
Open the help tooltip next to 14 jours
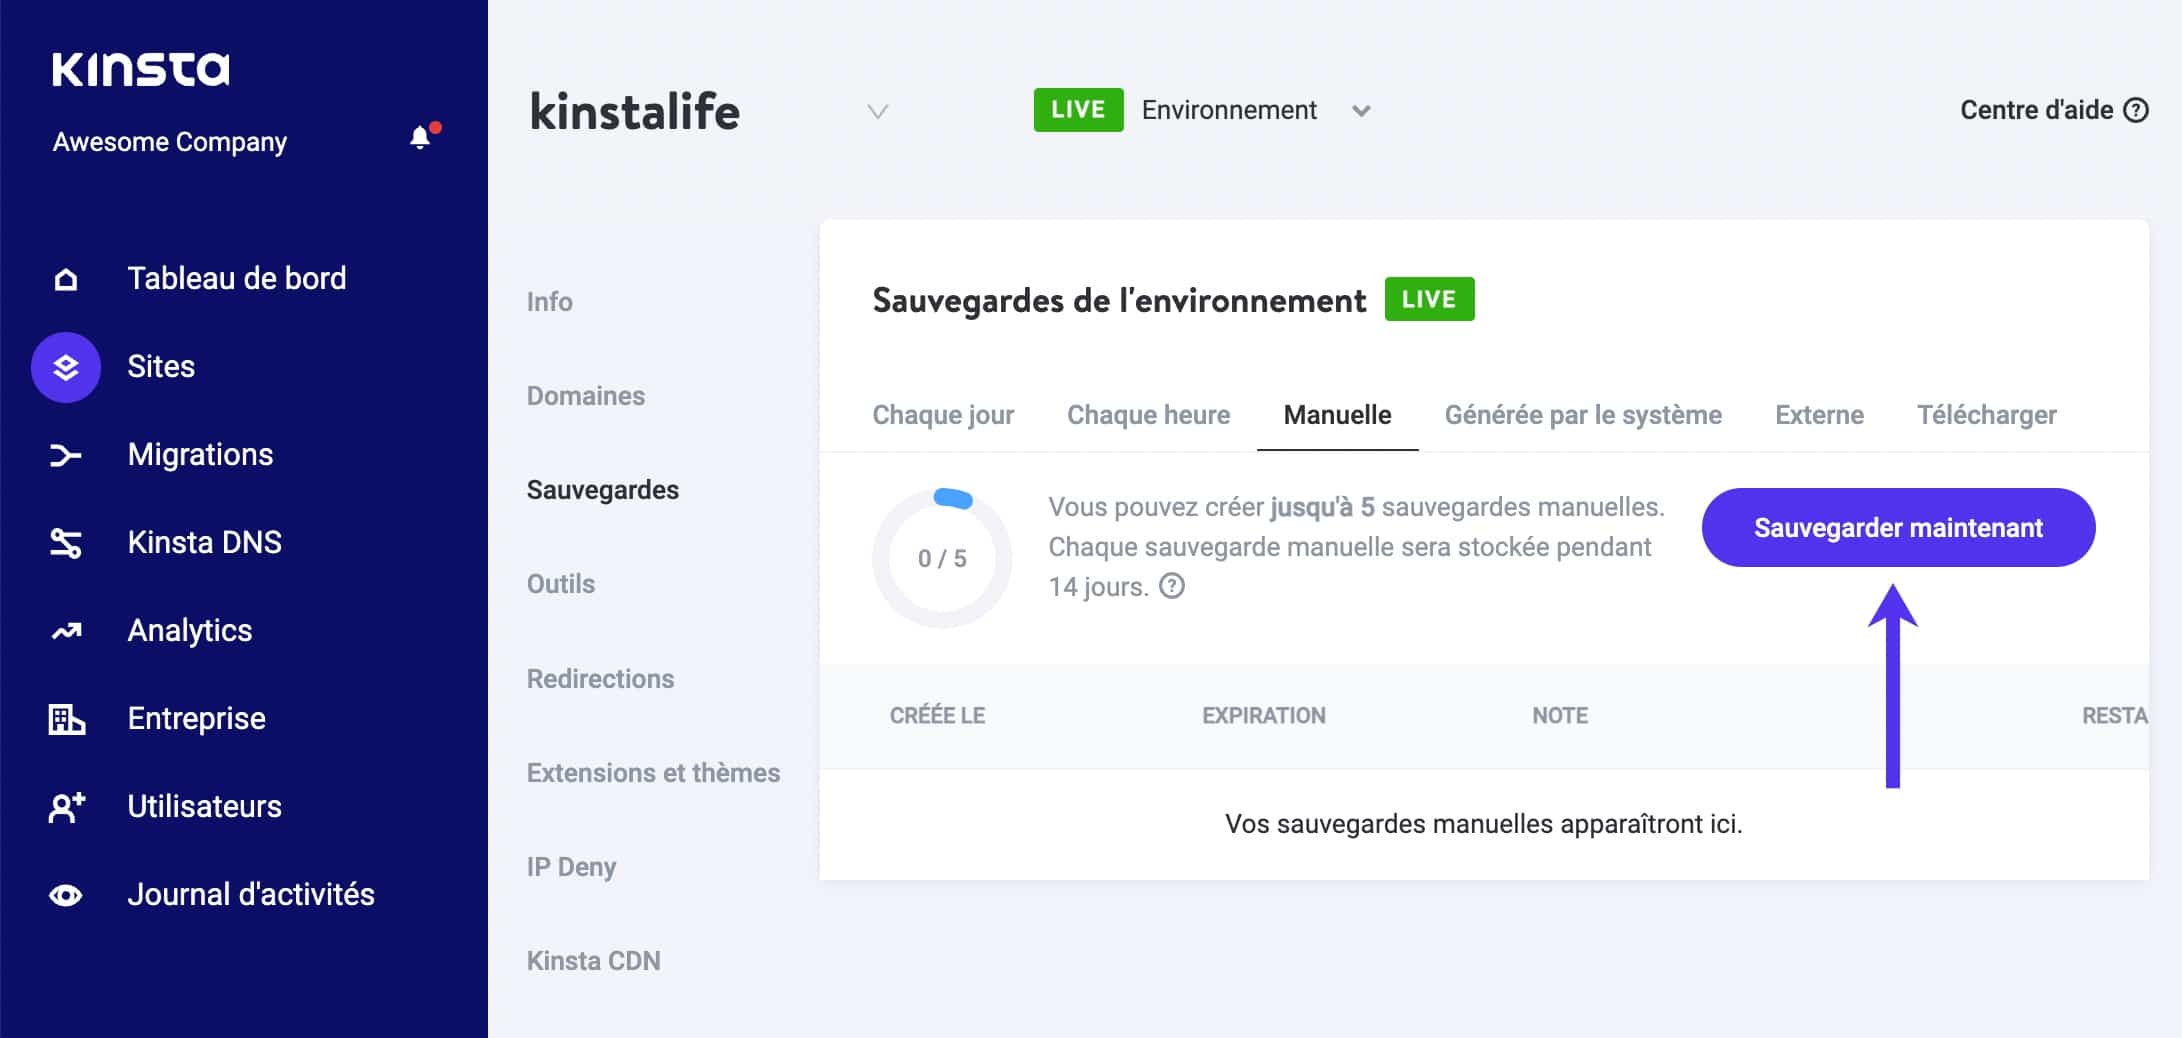(x=1172, y=587)
